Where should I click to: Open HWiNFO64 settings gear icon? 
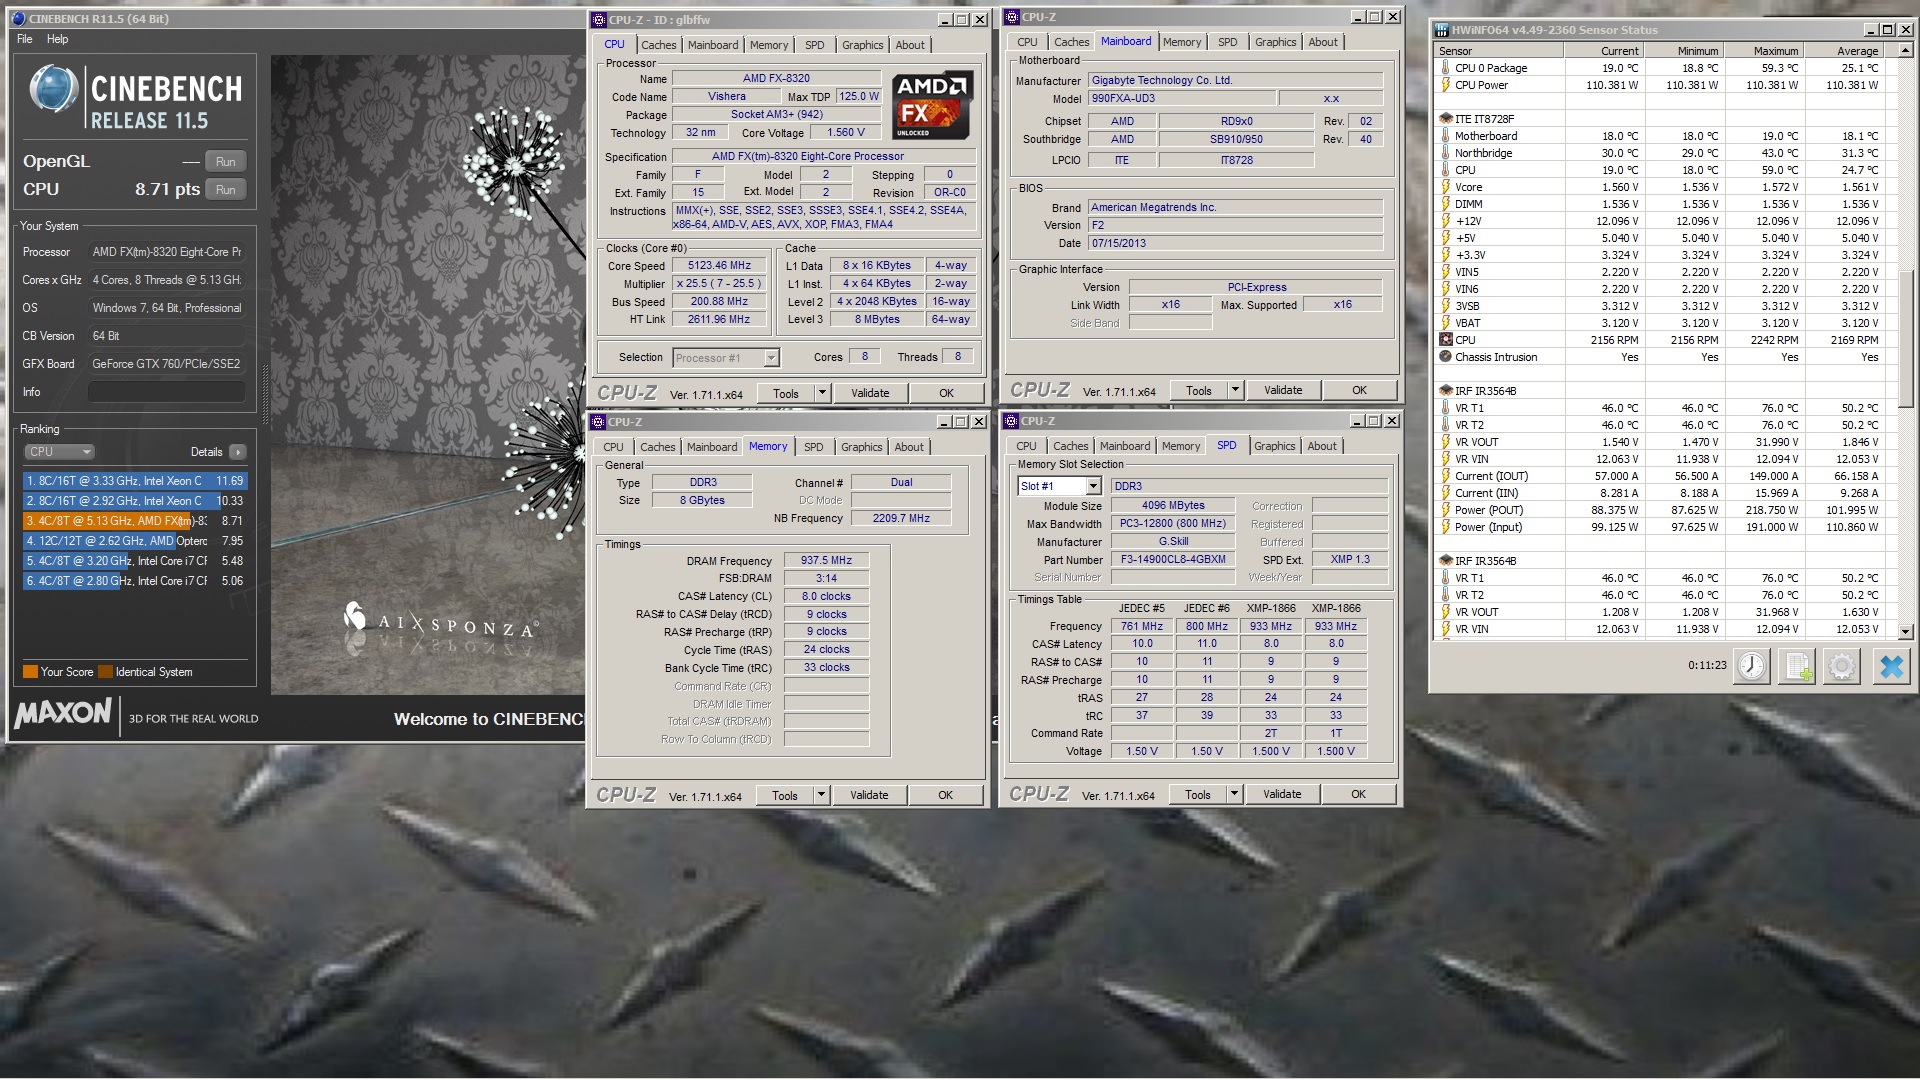coord(1842,666)
